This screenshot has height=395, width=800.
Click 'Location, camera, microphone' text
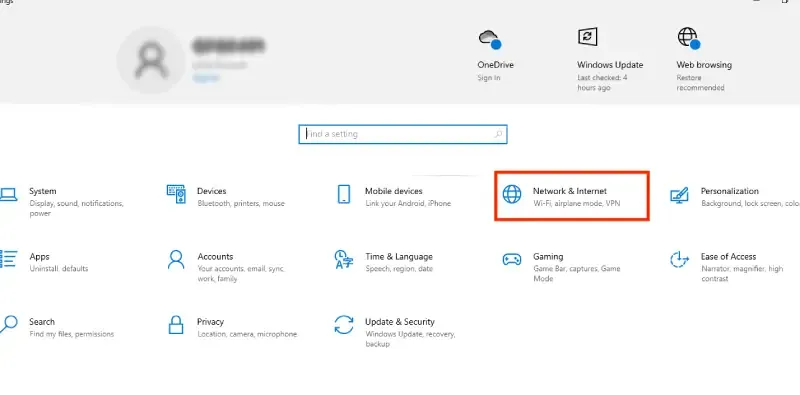coord(247,334)
